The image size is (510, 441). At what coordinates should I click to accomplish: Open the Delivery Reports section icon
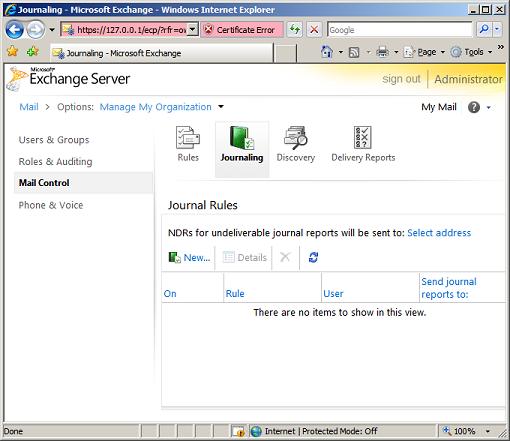point(363,144)
